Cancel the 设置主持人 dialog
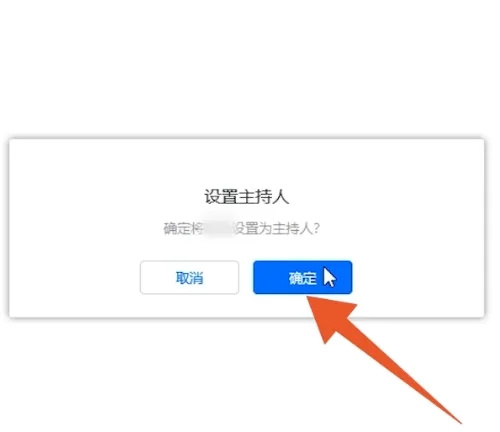The image size is (500, 432). coord(189,277)
